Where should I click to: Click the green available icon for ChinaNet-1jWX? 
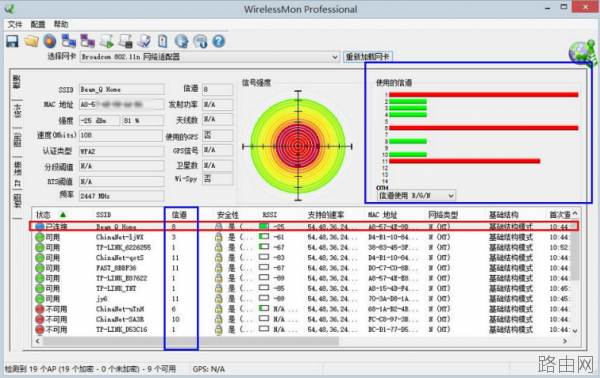(39, 237)
